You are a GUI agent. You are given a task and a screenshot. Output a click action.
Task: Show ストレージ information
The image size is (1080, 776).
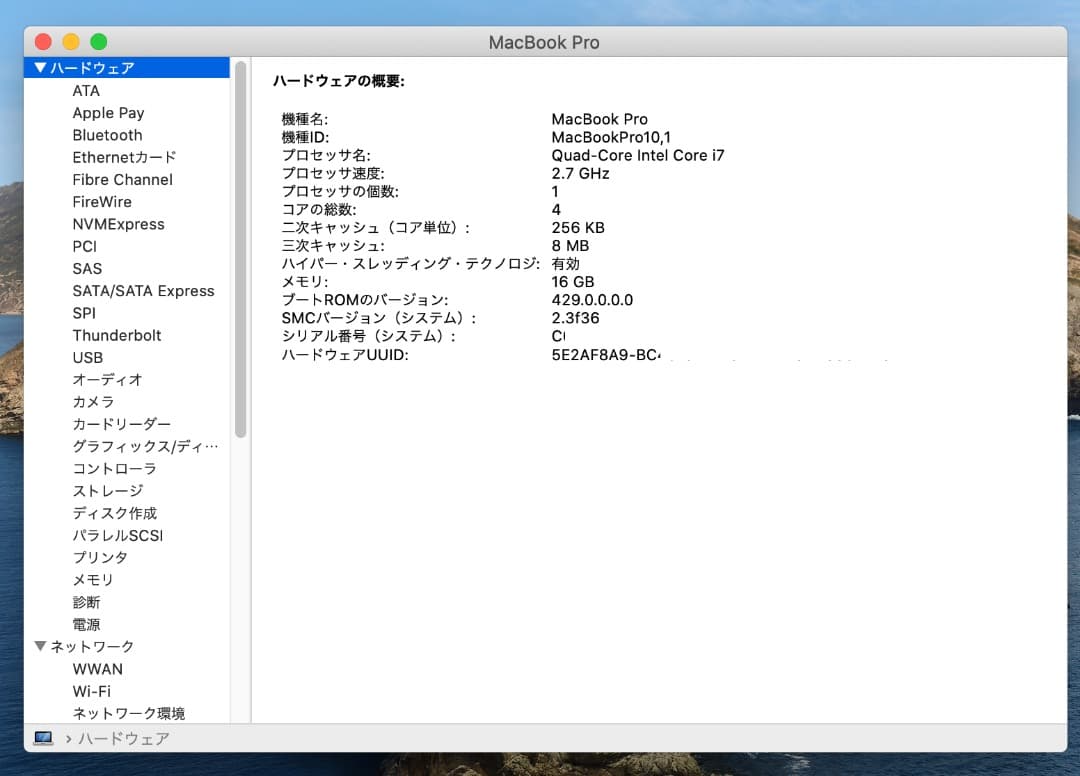click(x=107, y=491)
